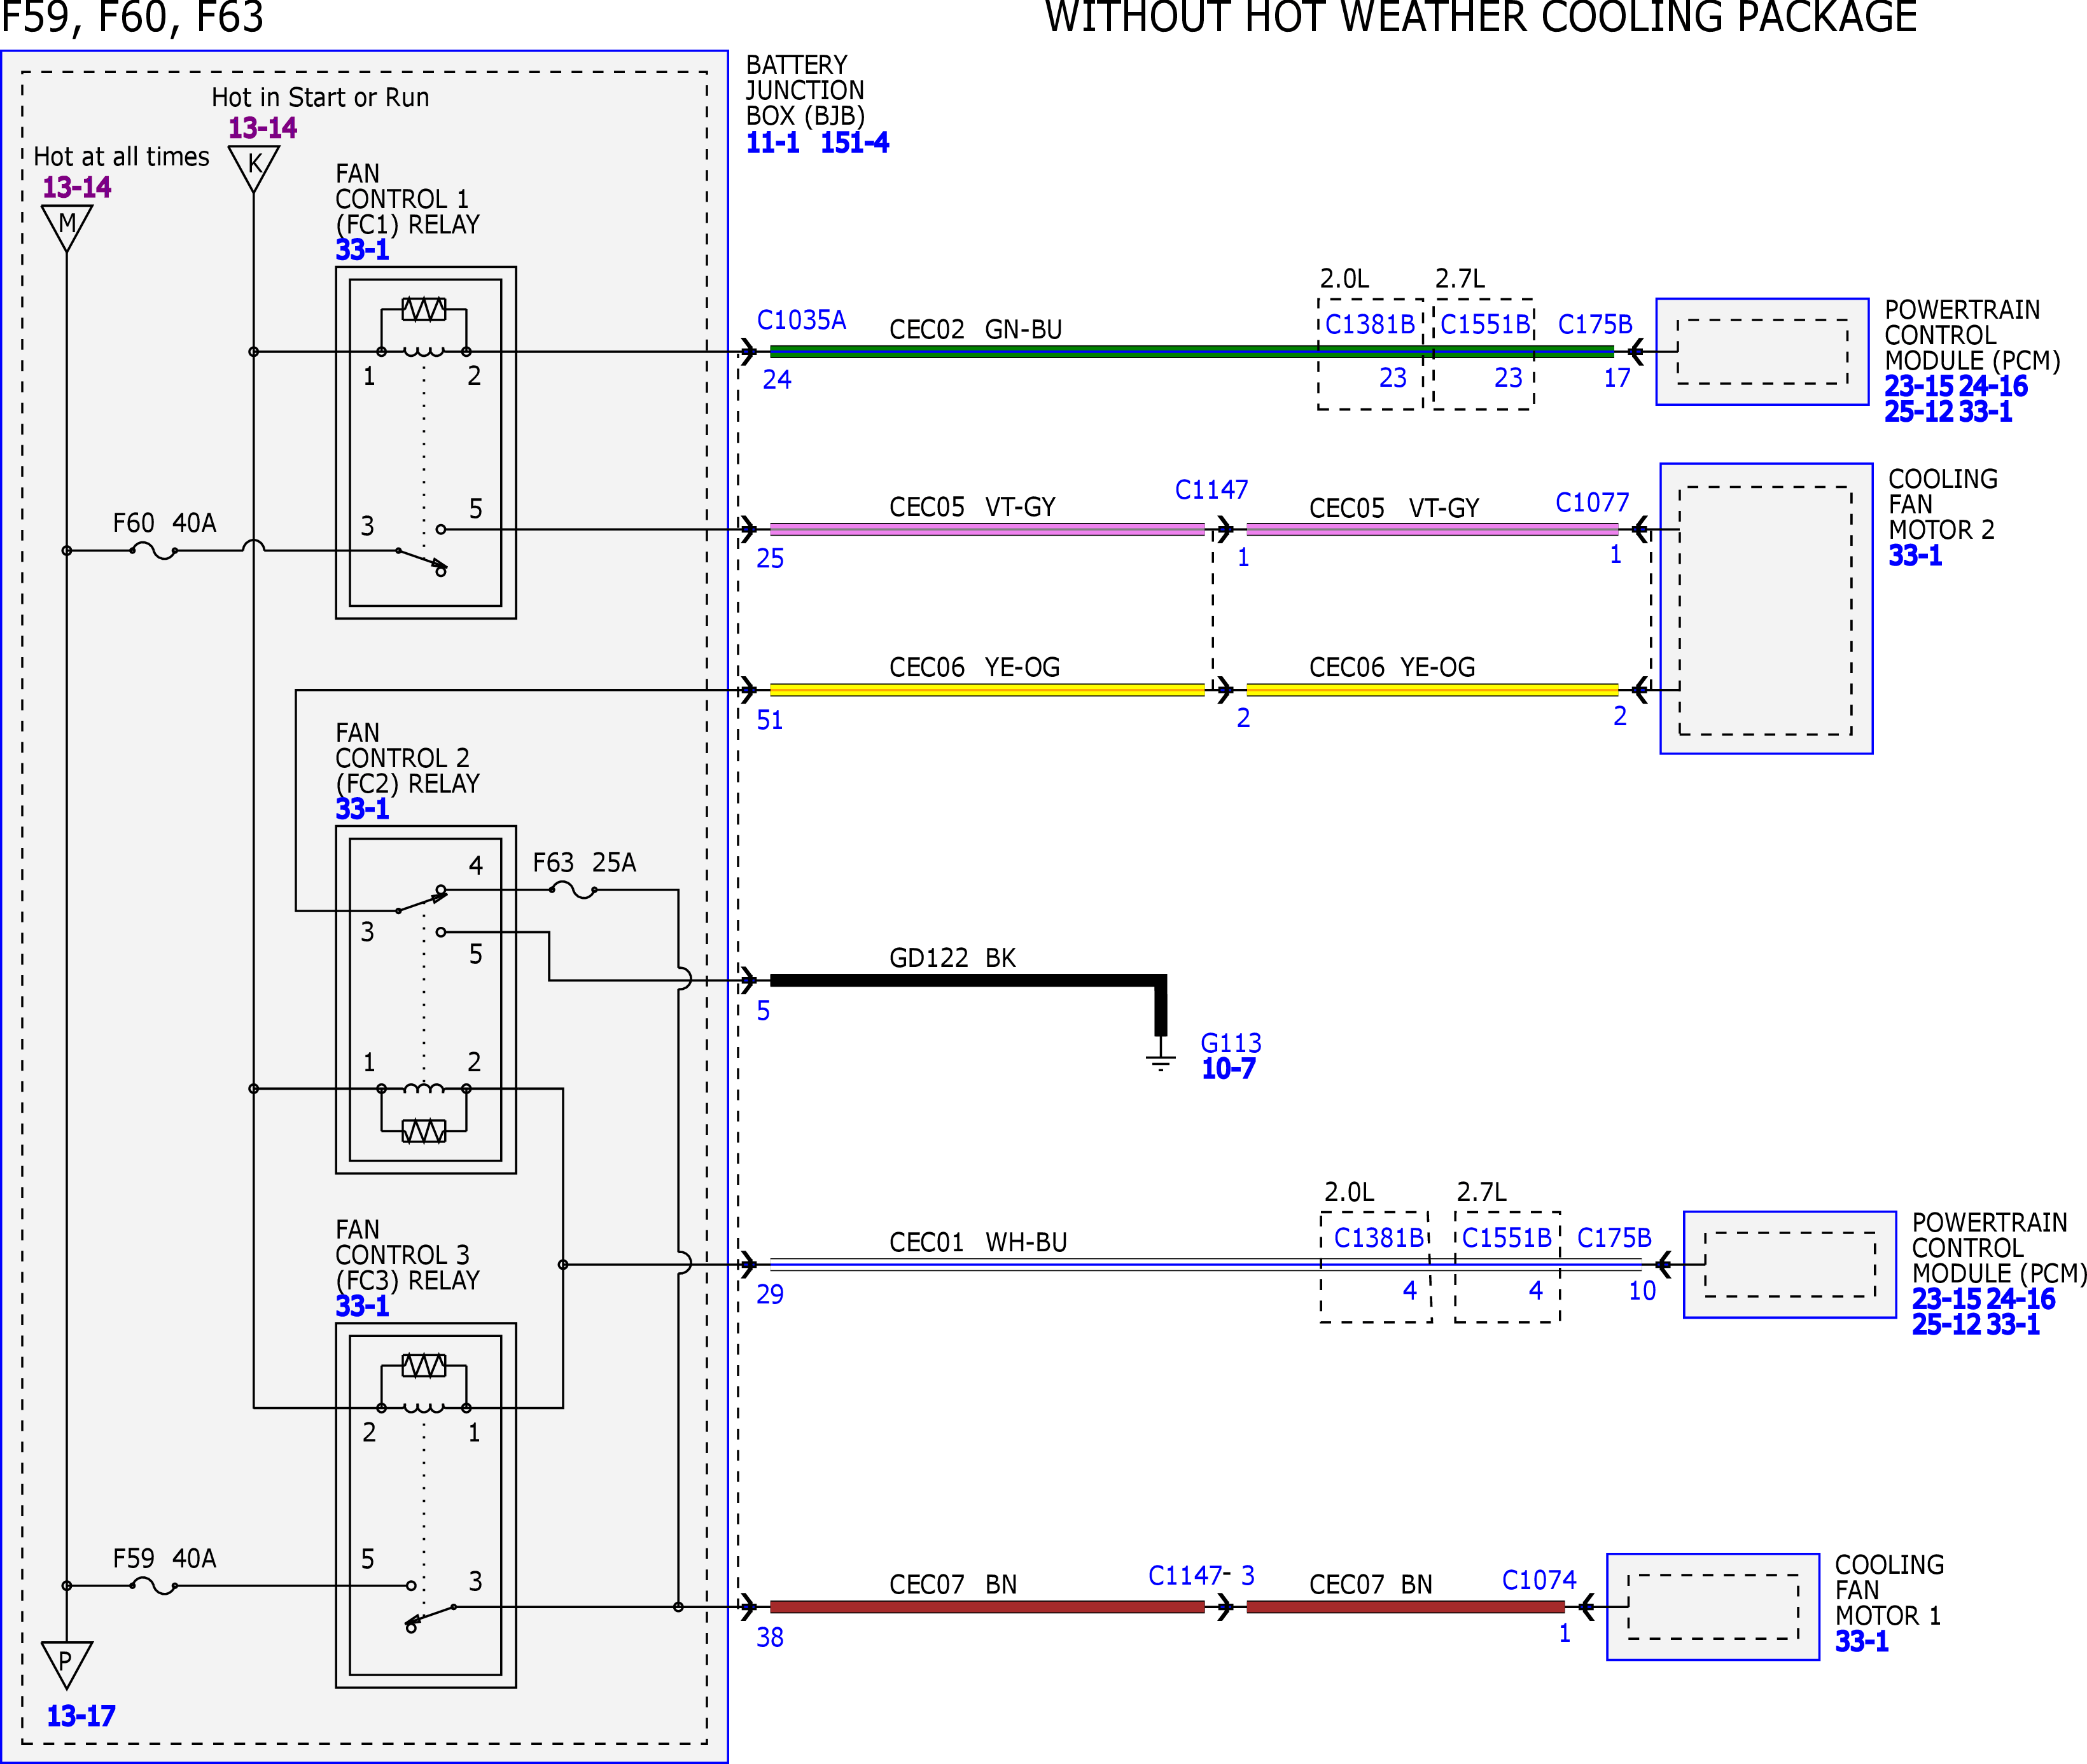The image size is (2087, 1764).
Task: Click the upper Powertrain Control Module box
Action: pyautogui.click(x=1762, y=352)
